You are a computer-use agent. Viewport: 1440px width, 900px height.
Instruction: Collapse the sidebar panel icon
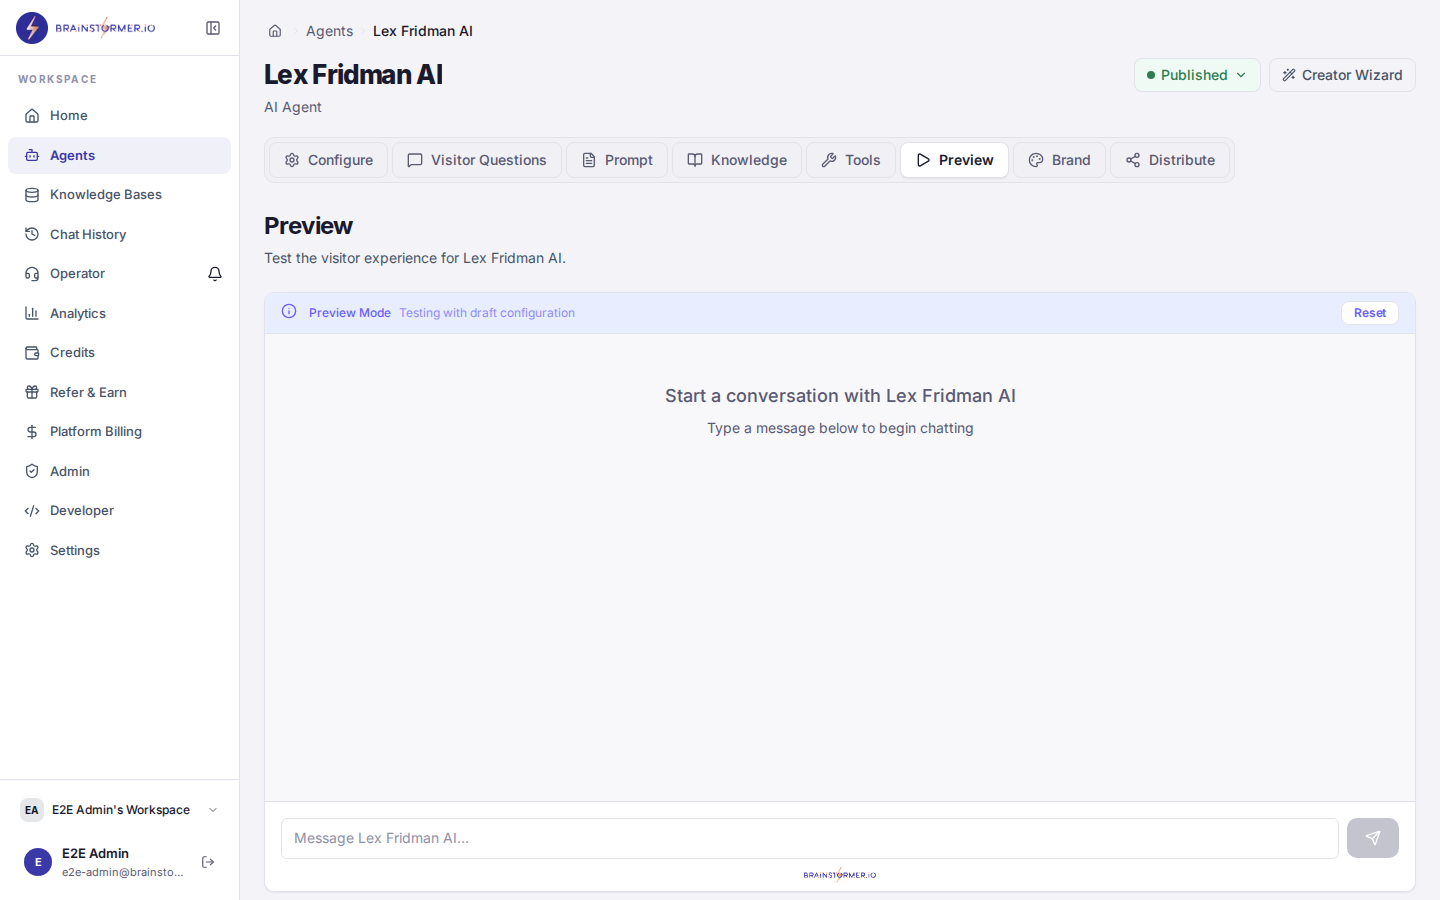[213, 28]
